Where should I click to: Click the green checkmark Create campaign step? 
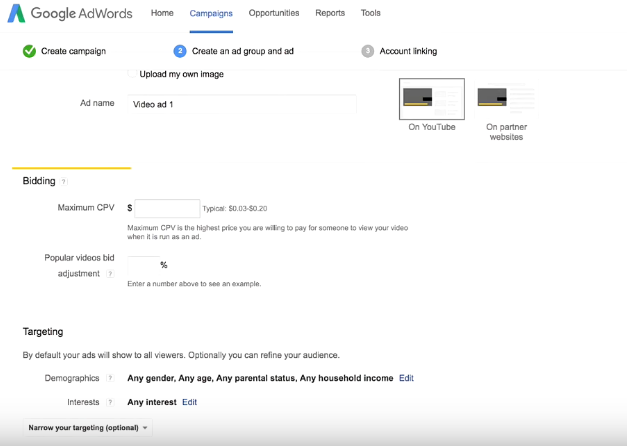tap(29, 51)
